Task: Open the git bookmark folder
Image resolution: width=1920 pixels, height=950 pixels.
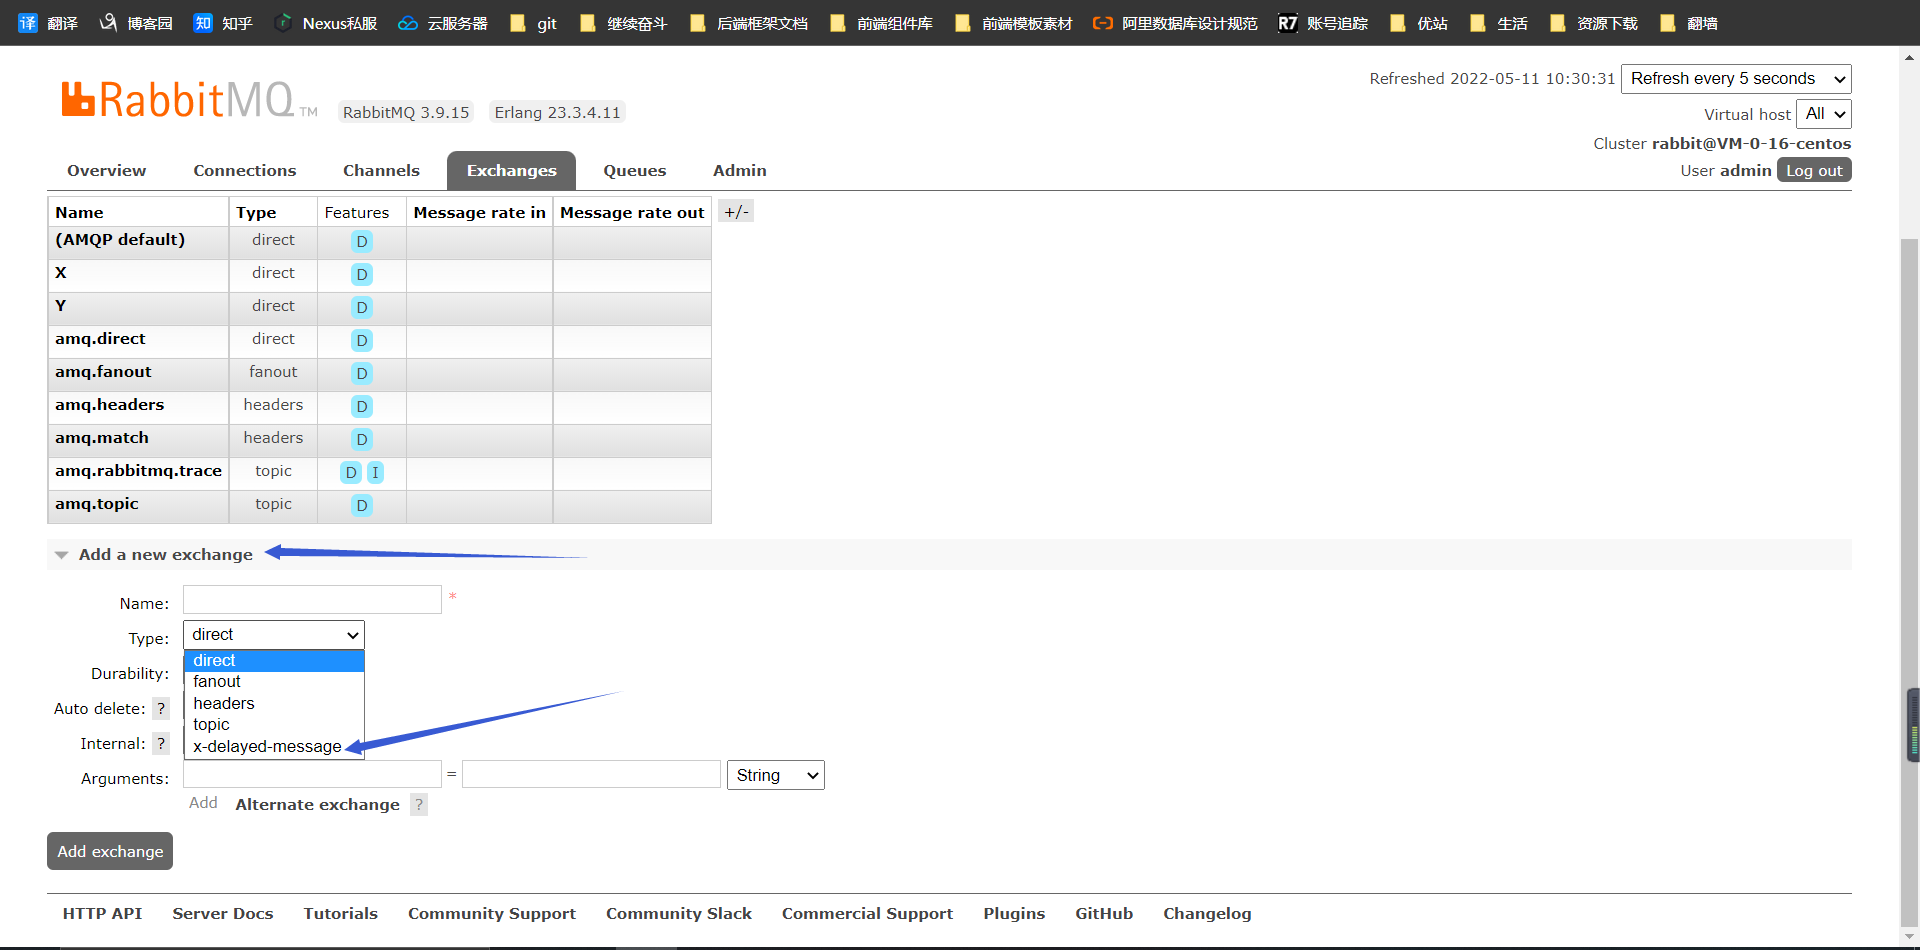Action: pos(533,23)
